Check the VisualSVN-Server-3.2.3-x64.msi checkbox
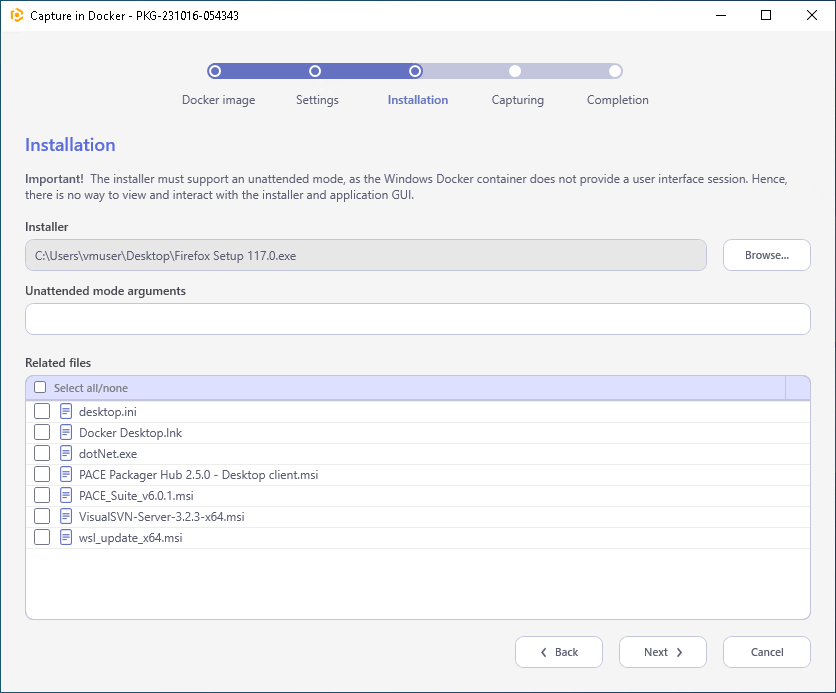This screenshot has height=693, width=836. pos(42,516)
